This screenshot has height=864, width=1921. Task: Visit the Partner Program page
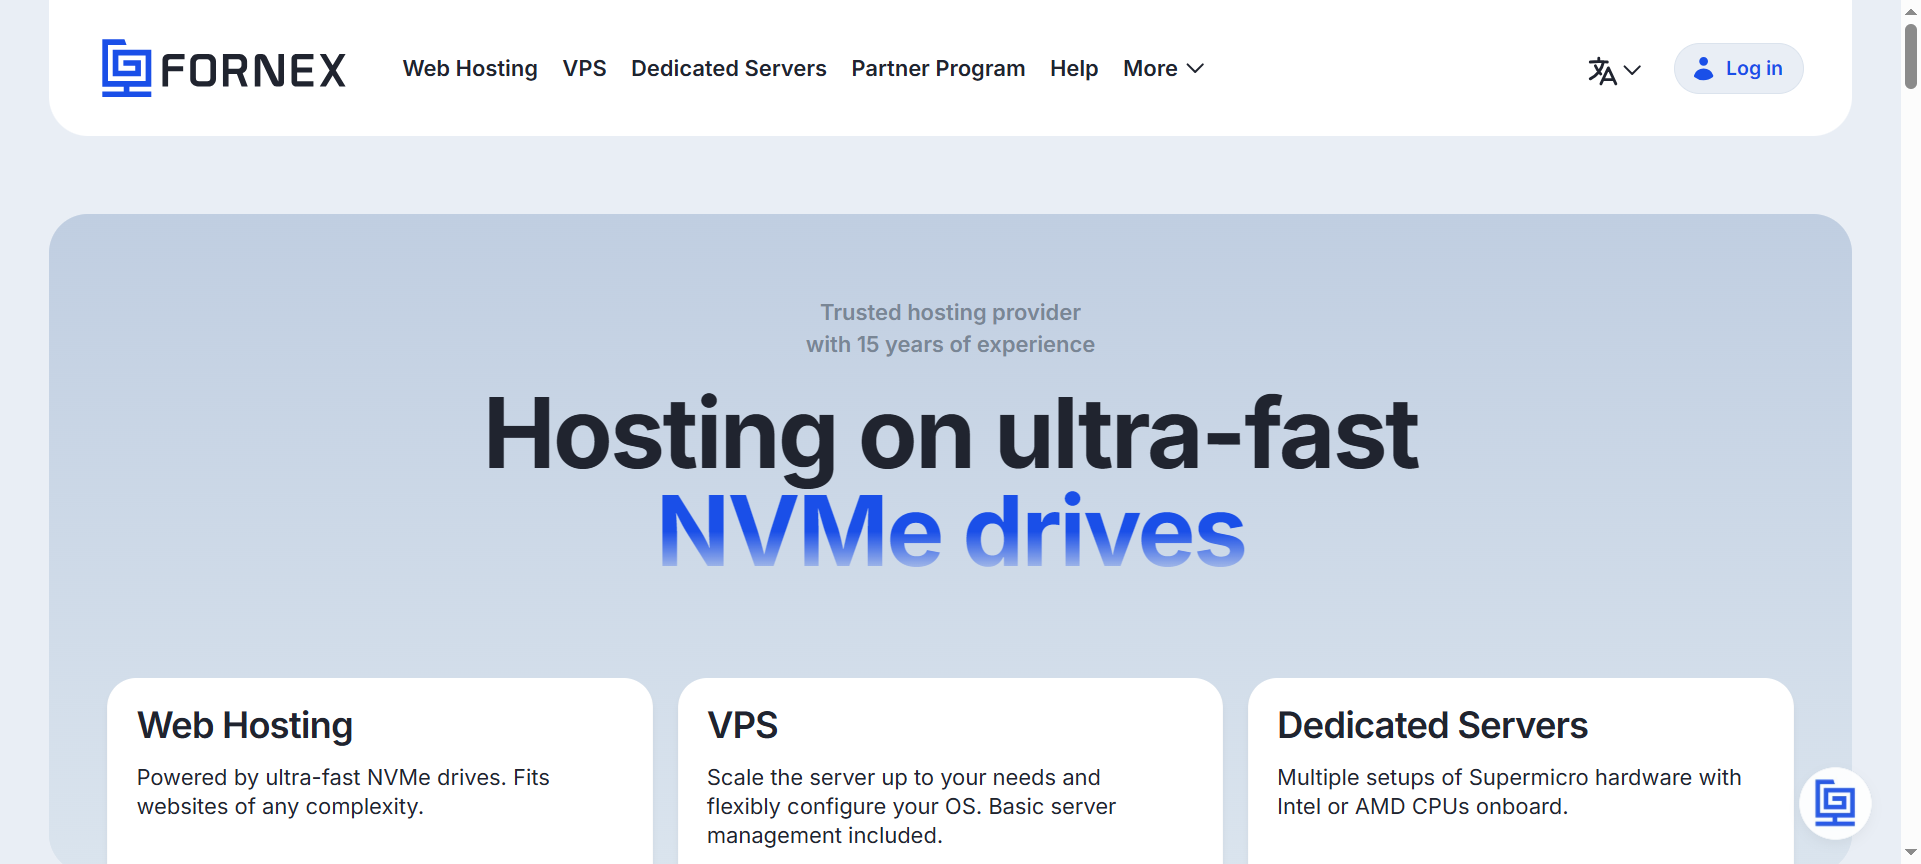(x=938, y=68)
